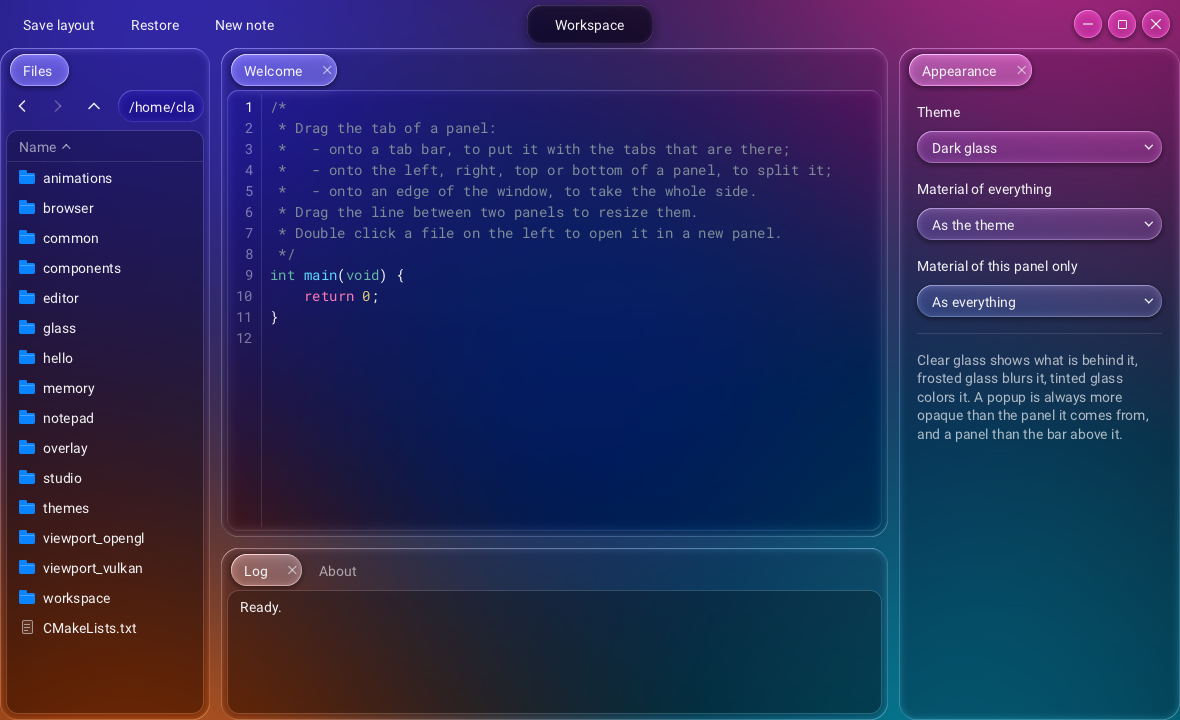Switch to the Files tab
Screen dimensions: 1180x720
pyautogui.click(x=38, y=70)
